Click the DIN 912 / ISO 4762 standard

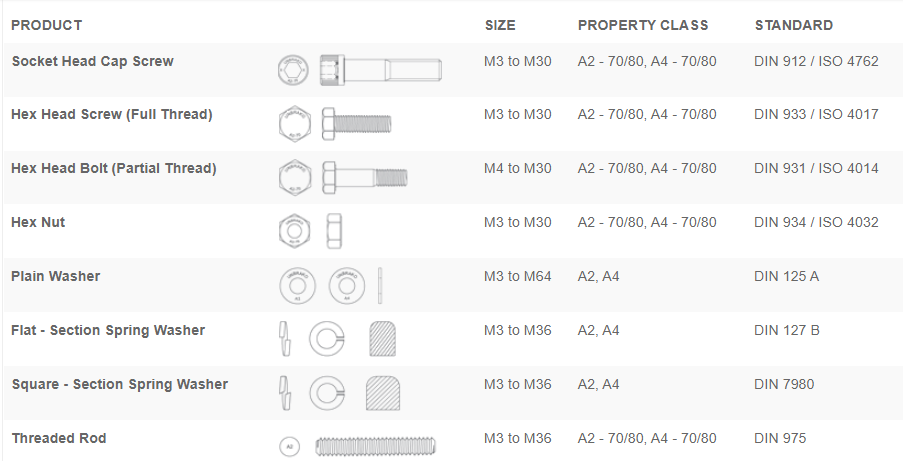(x=816, y=61)
